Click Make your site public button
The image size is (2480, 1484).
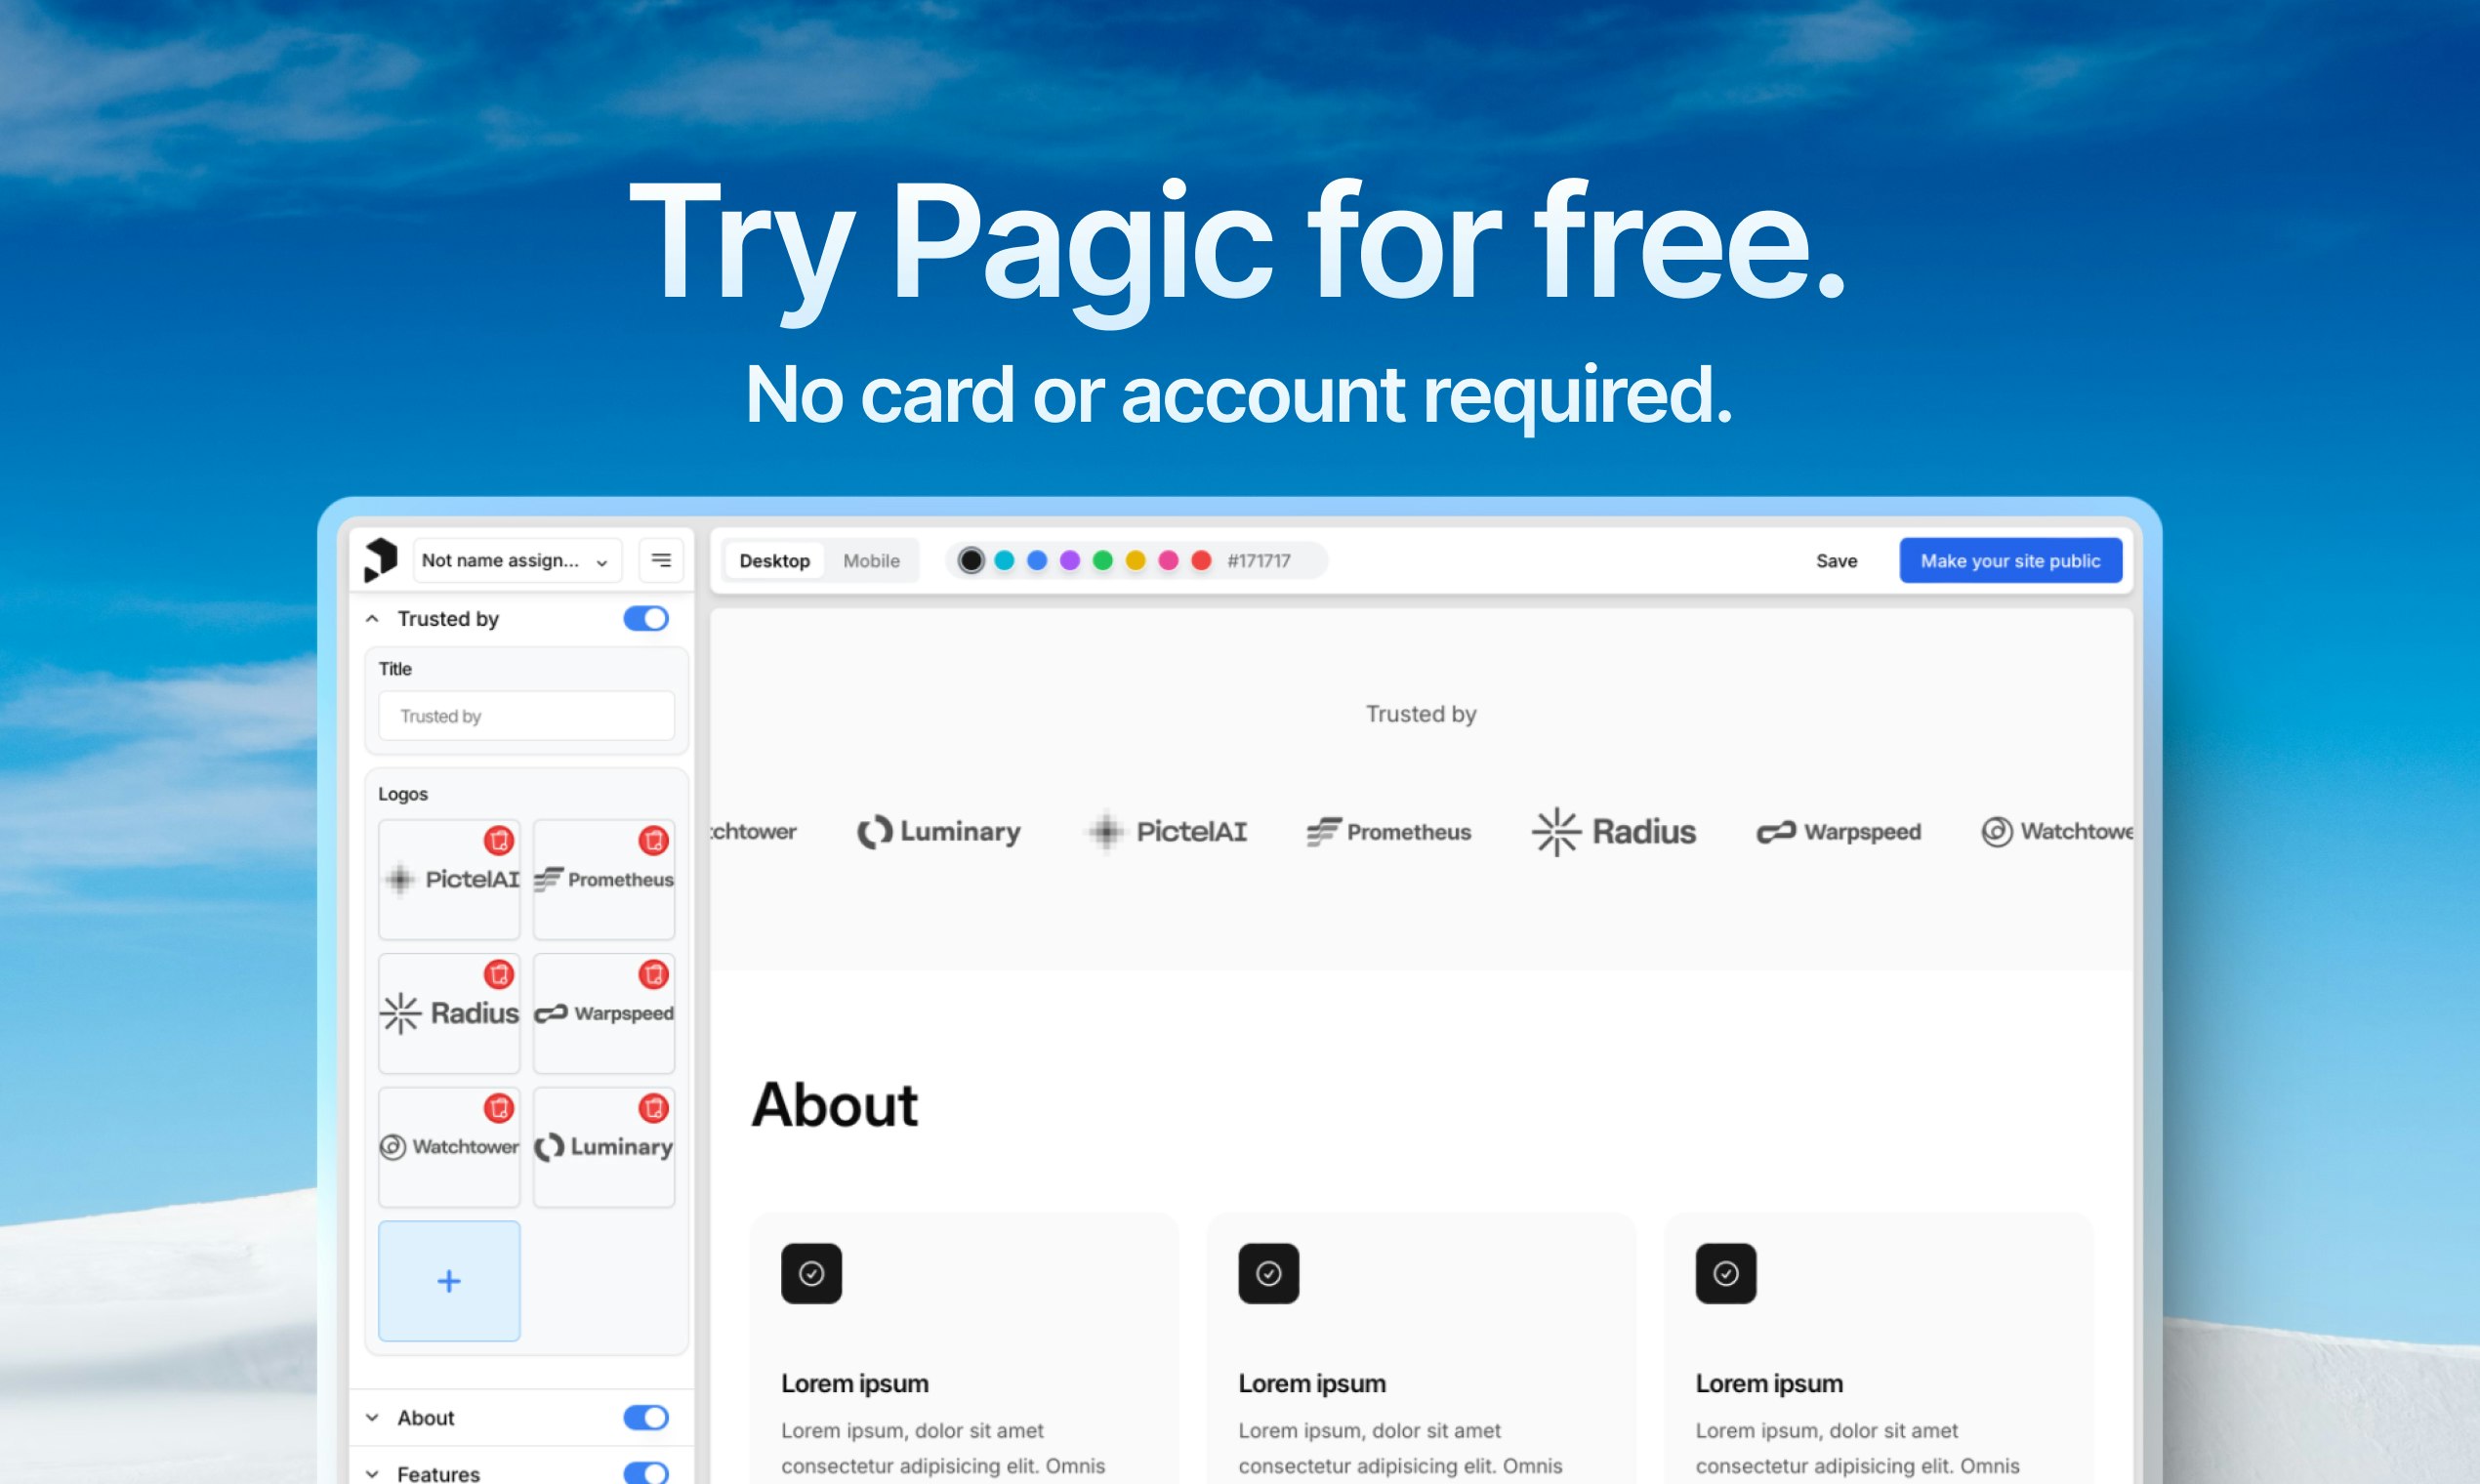click(x=2010, y=560)
